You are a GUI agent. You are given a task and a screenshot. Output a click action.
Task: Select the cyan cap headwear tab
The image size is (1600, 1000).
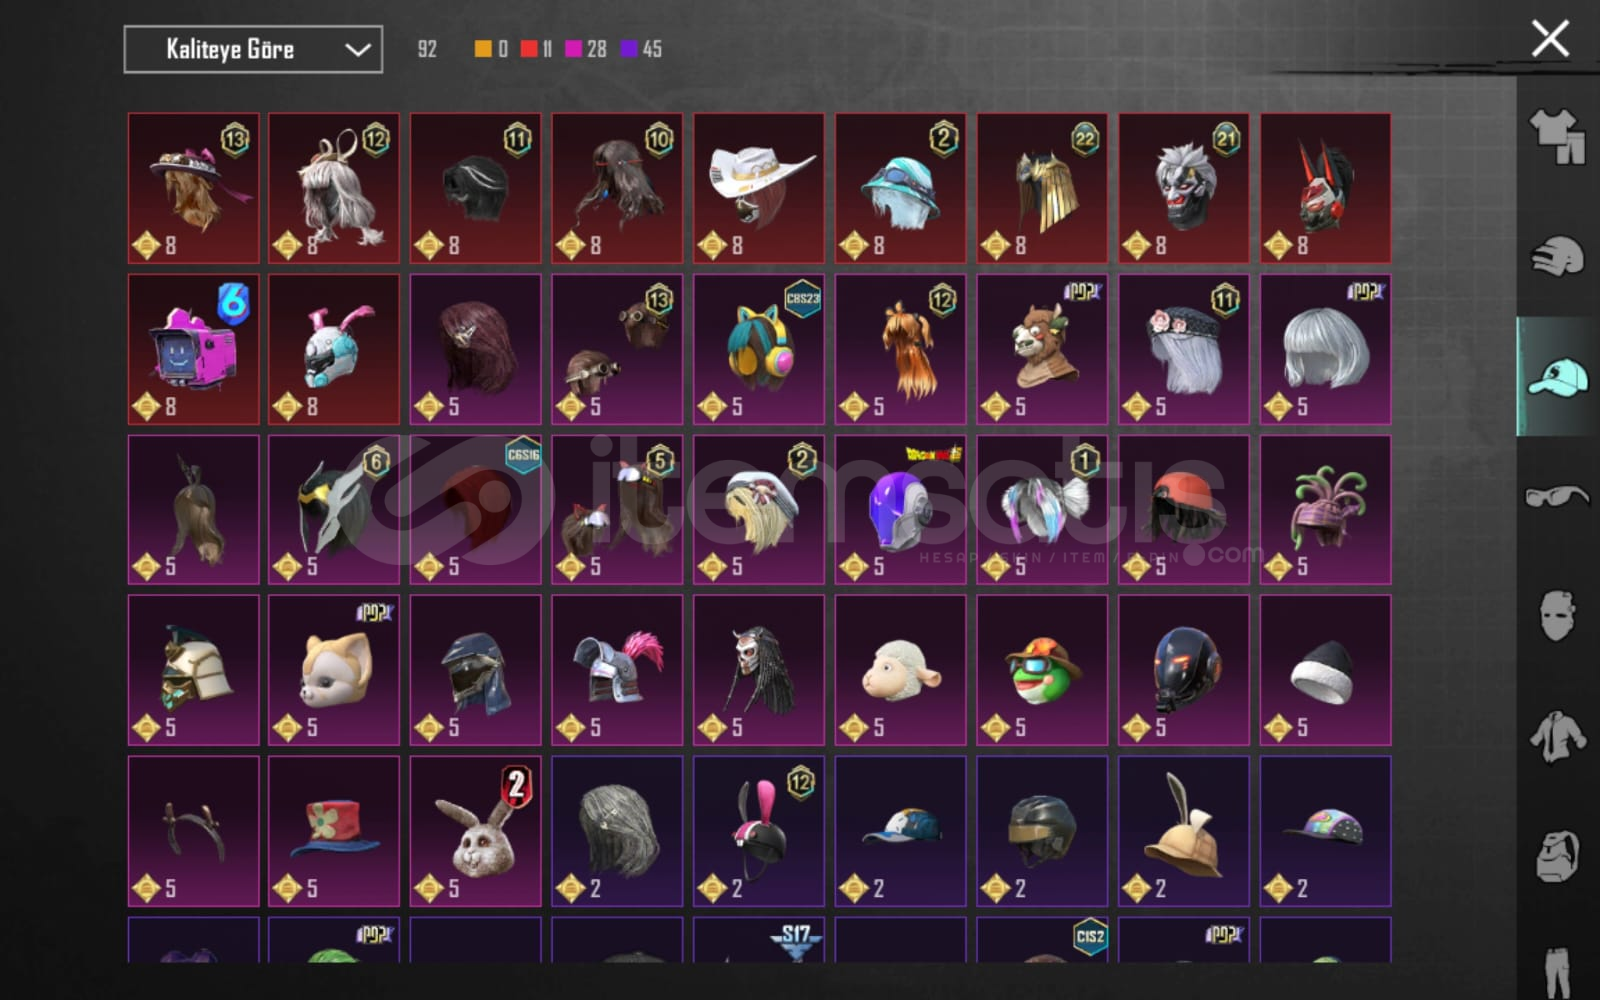pos(1557,377)
